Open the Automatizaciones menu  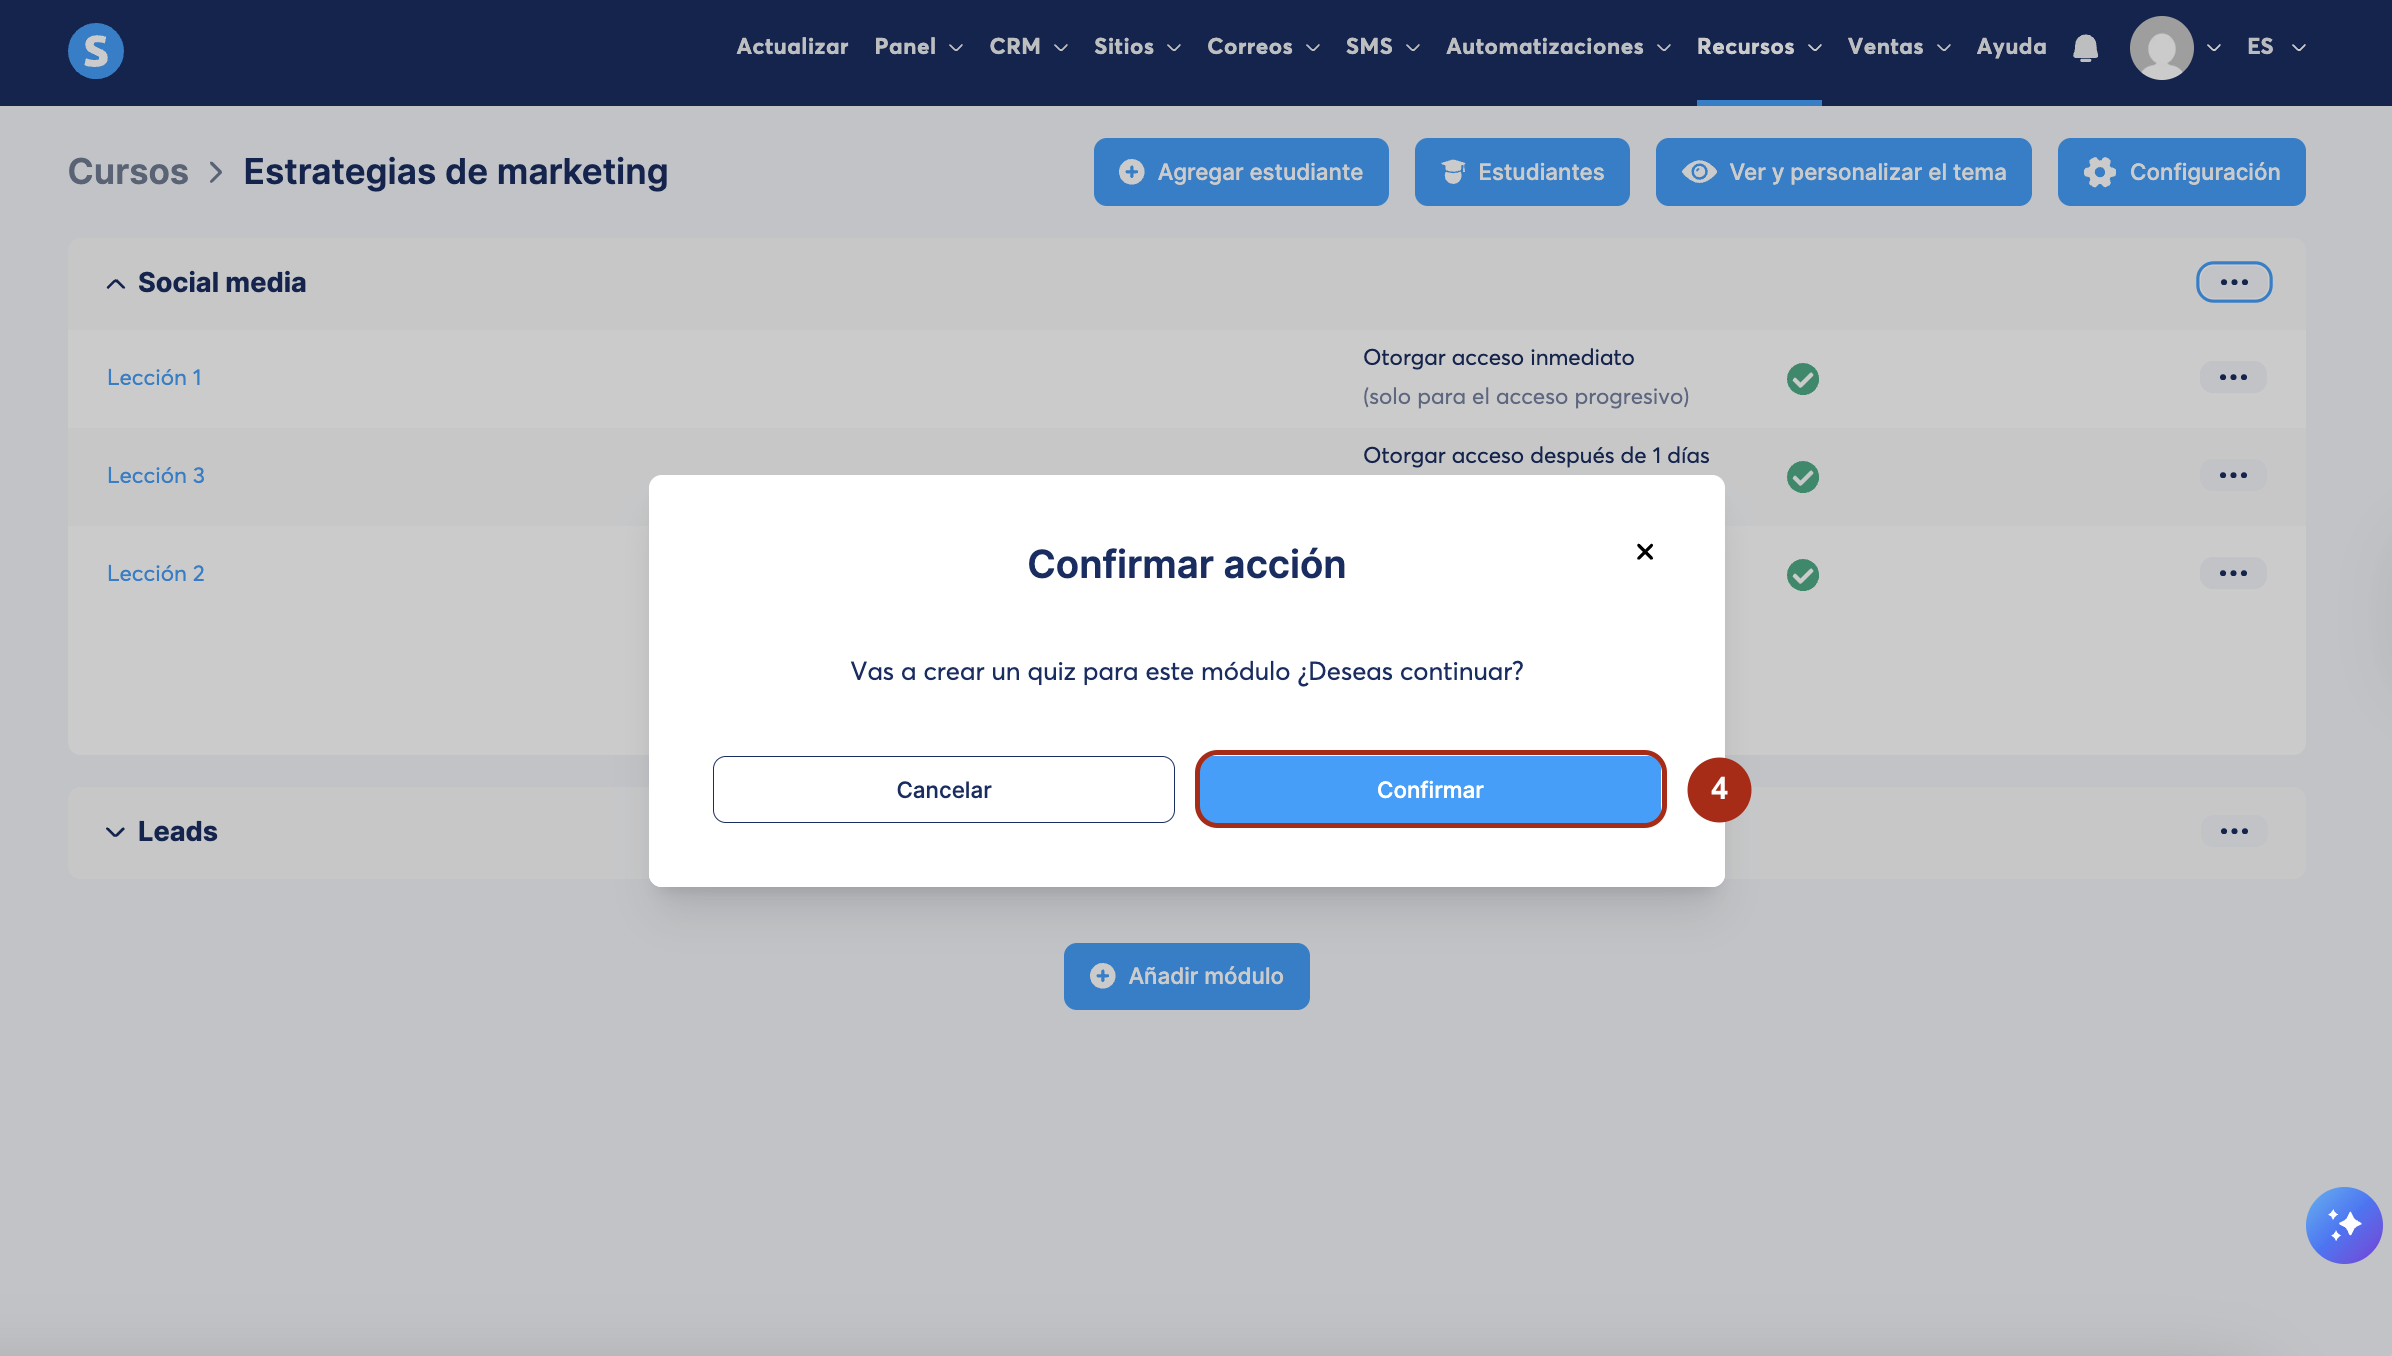(x=1557, y=47)
